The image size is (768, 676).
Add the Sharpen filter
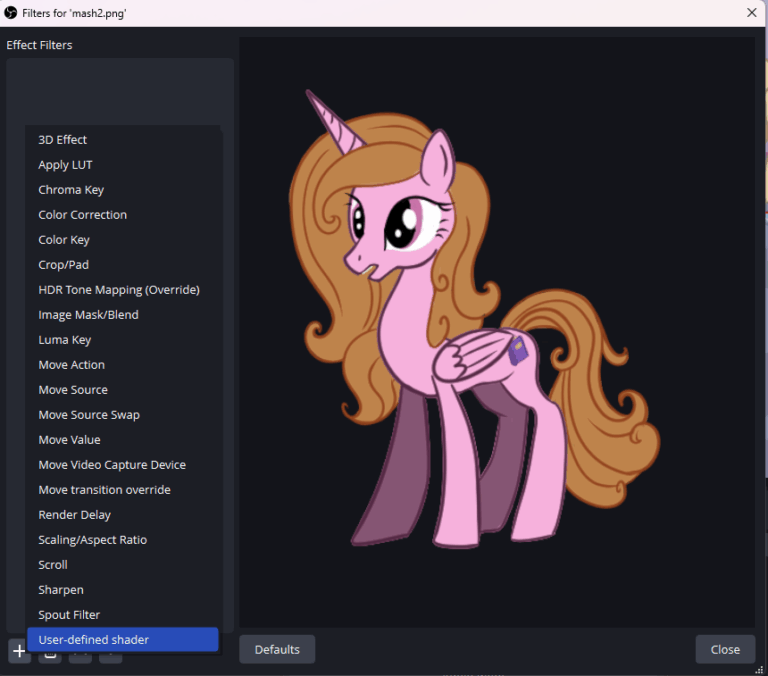pyautogui.click(x=61, y=590)
